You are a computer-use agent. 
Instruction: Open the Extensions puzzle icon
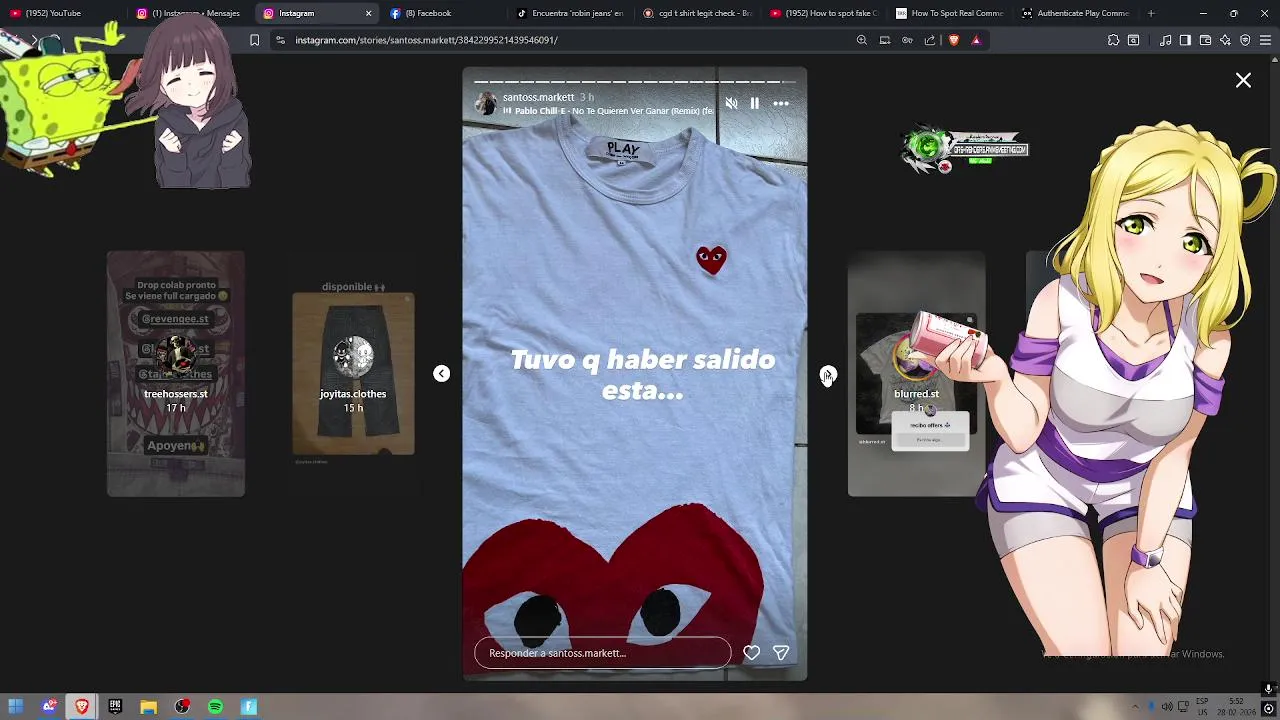[1113, 40]
